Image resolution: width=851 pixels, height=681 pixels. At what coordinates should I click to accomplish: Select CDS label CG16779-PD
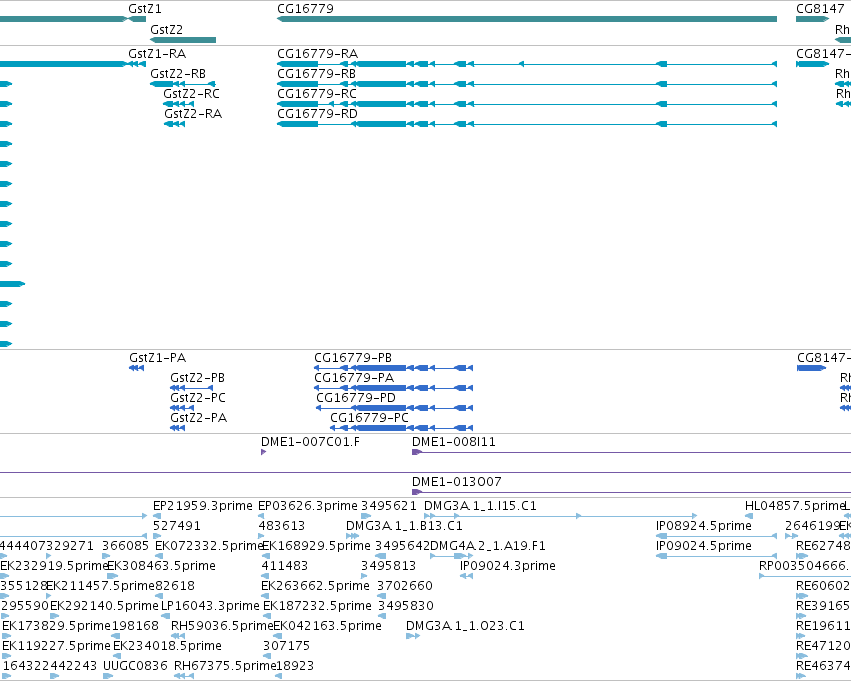click(356, 398)
